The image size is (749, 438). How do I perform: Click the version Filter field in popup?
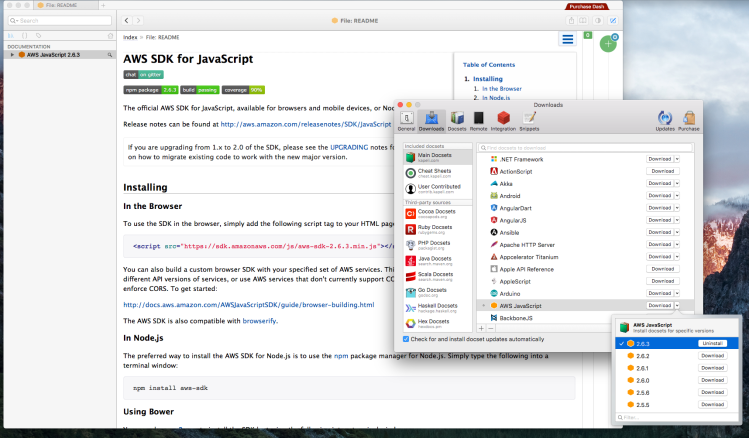[x=676, y=417]
